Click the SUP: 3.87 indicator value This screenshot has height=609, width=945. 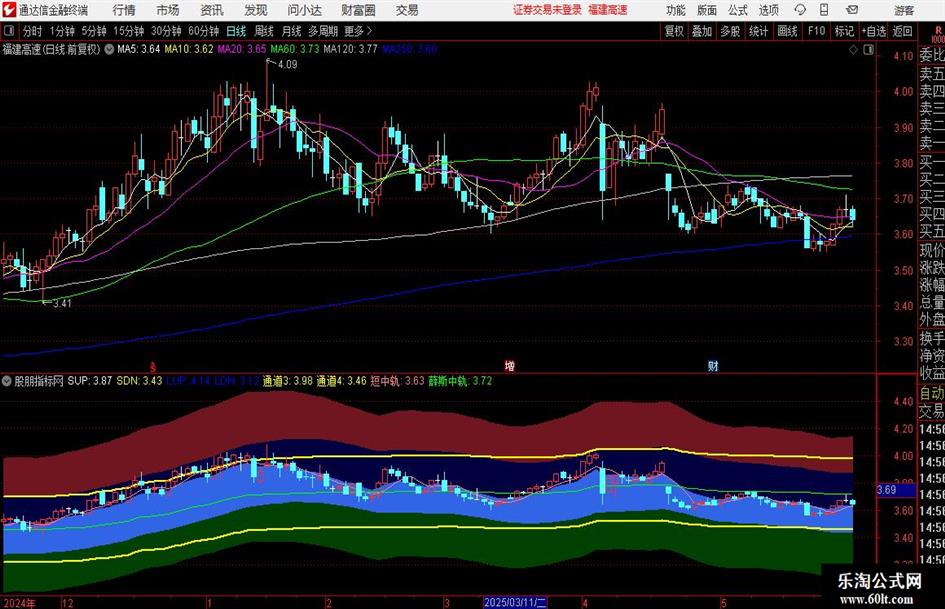pos(90,381)
